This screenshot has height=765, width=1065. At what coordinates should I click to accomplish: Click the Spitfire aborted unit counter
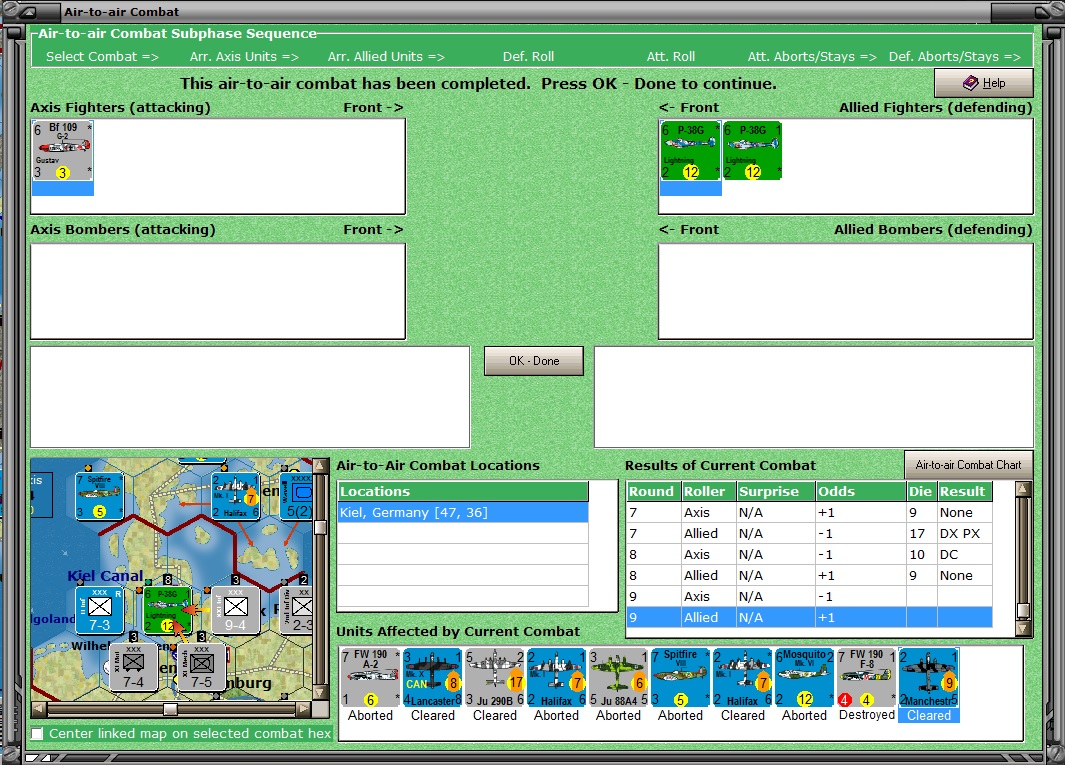[x=681, y=678]
